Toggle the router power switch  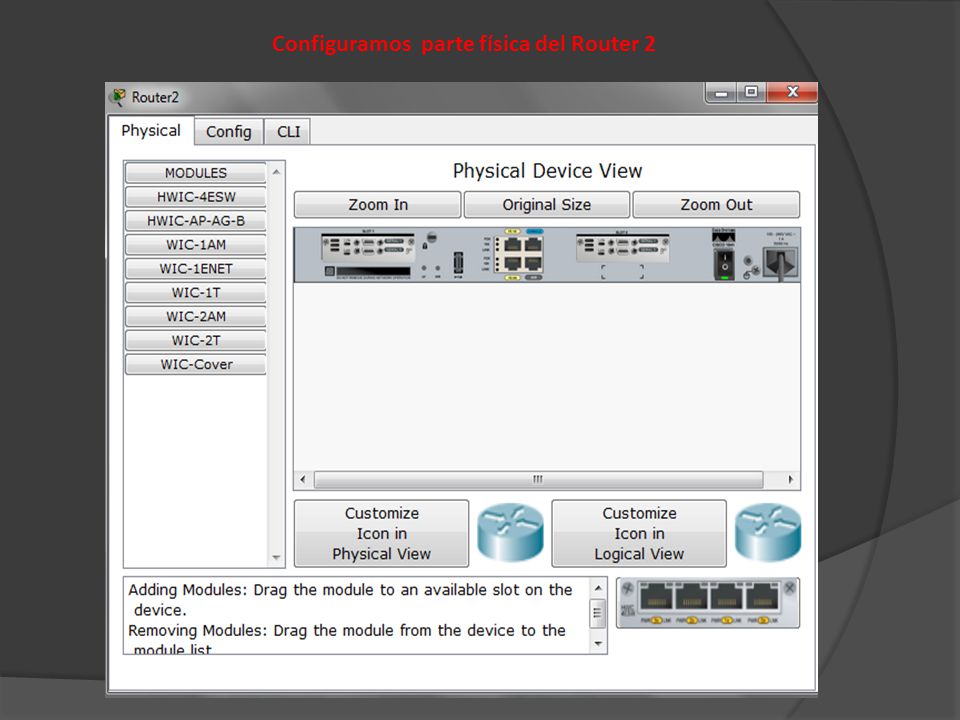(724, 266)
